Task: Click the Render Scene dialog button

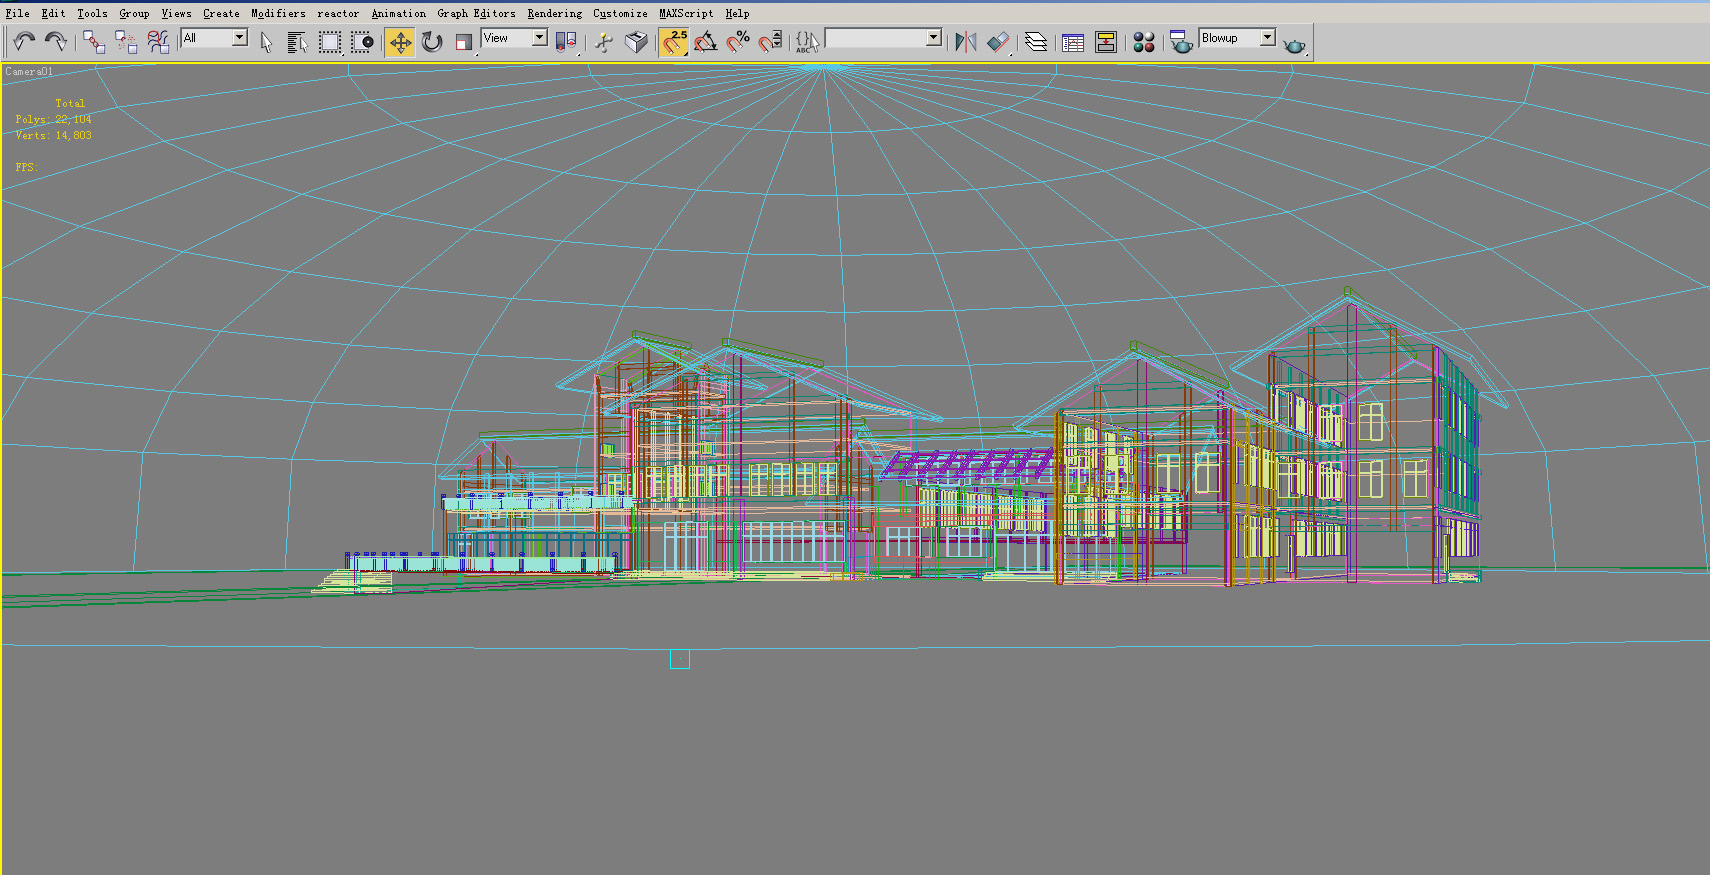Action: click(x=1181, y=42)
